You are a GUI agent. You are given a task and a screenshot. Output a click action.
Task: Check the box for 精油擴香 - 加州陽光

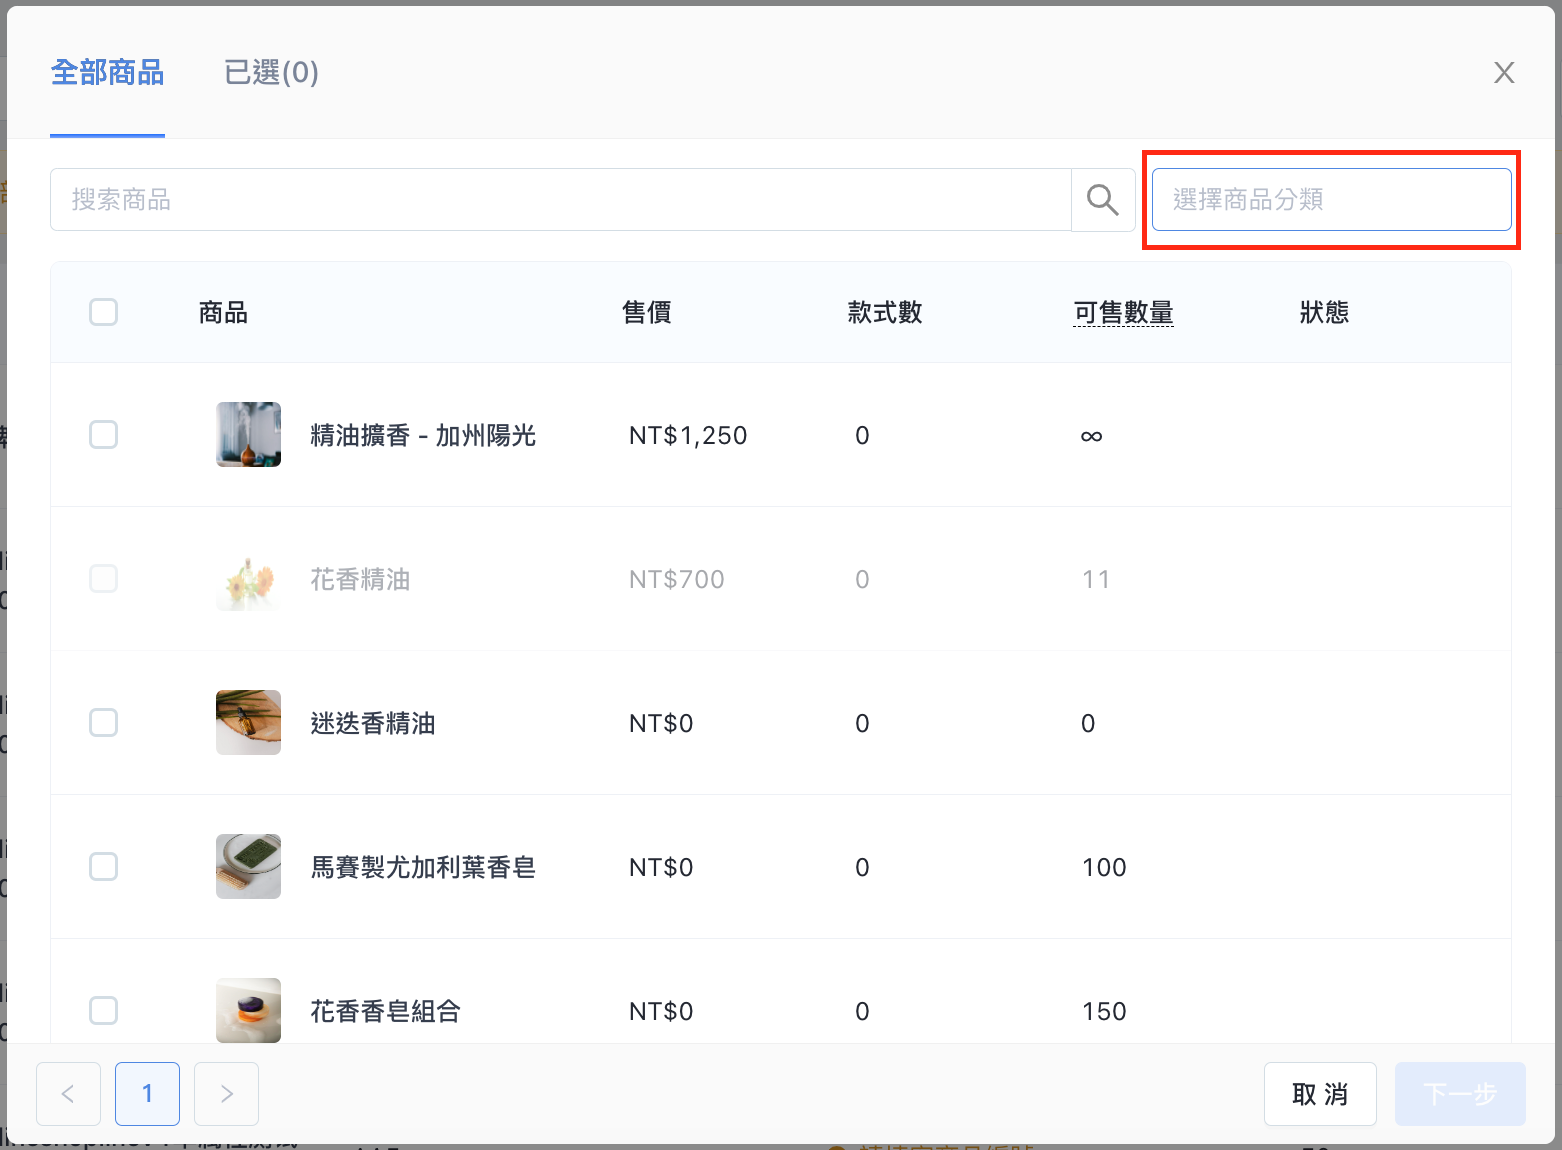click(104, 435)
